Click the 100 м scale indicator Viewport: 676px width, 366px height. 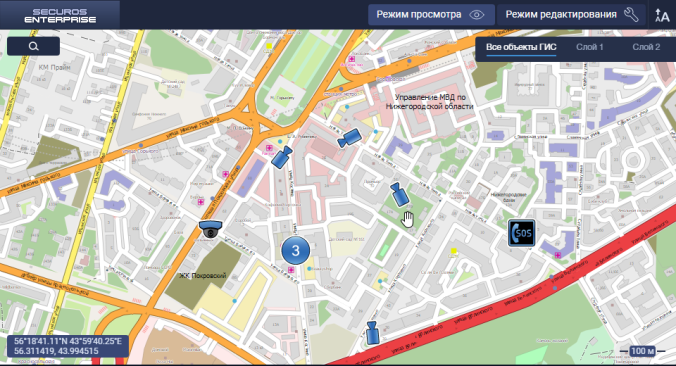(642, 351)
